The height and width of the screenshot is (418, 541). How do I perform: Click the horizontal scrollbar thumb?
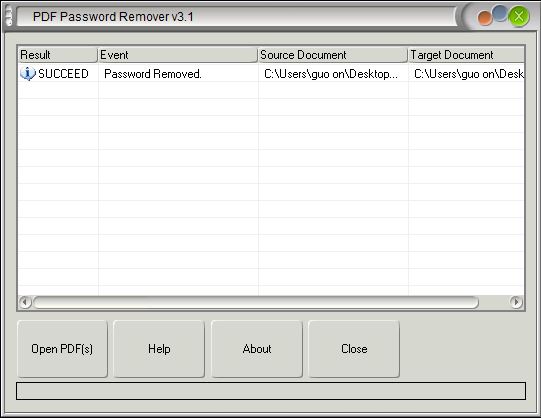point(256,302)
